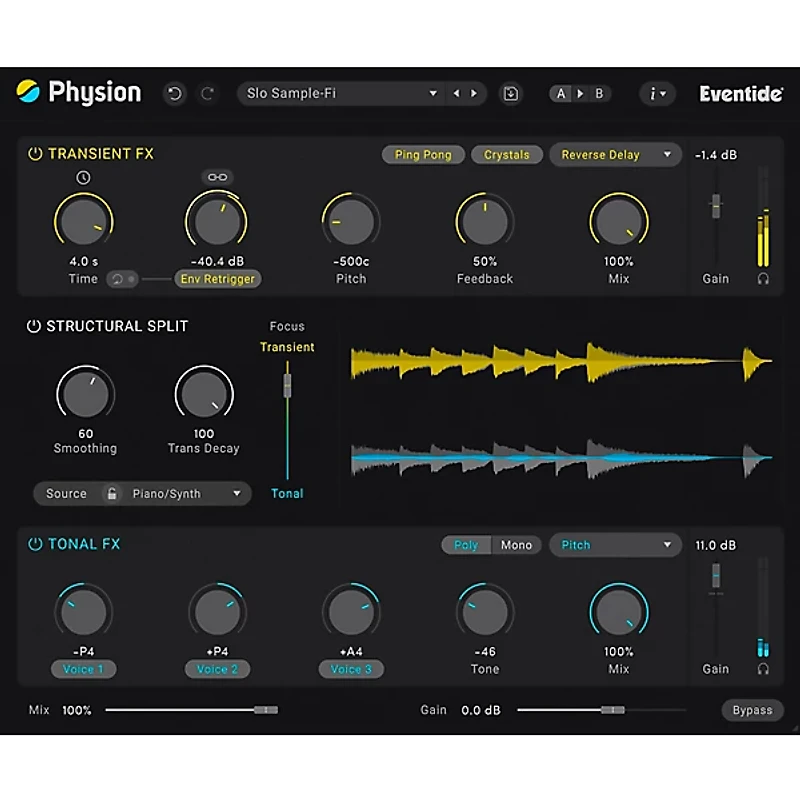Click the Voice 3 +A4 knob
The width and height of the screenshot is (800, 800).
(x=351, y=612)
